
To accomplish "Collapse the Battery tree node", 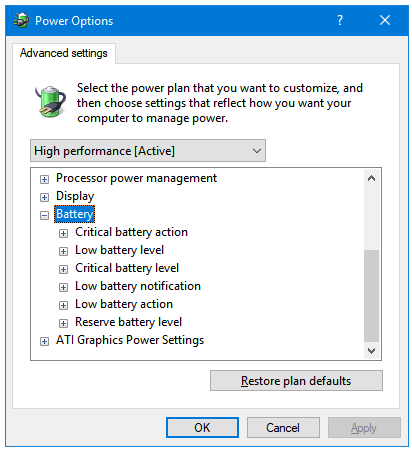I will tap(44, 215).
